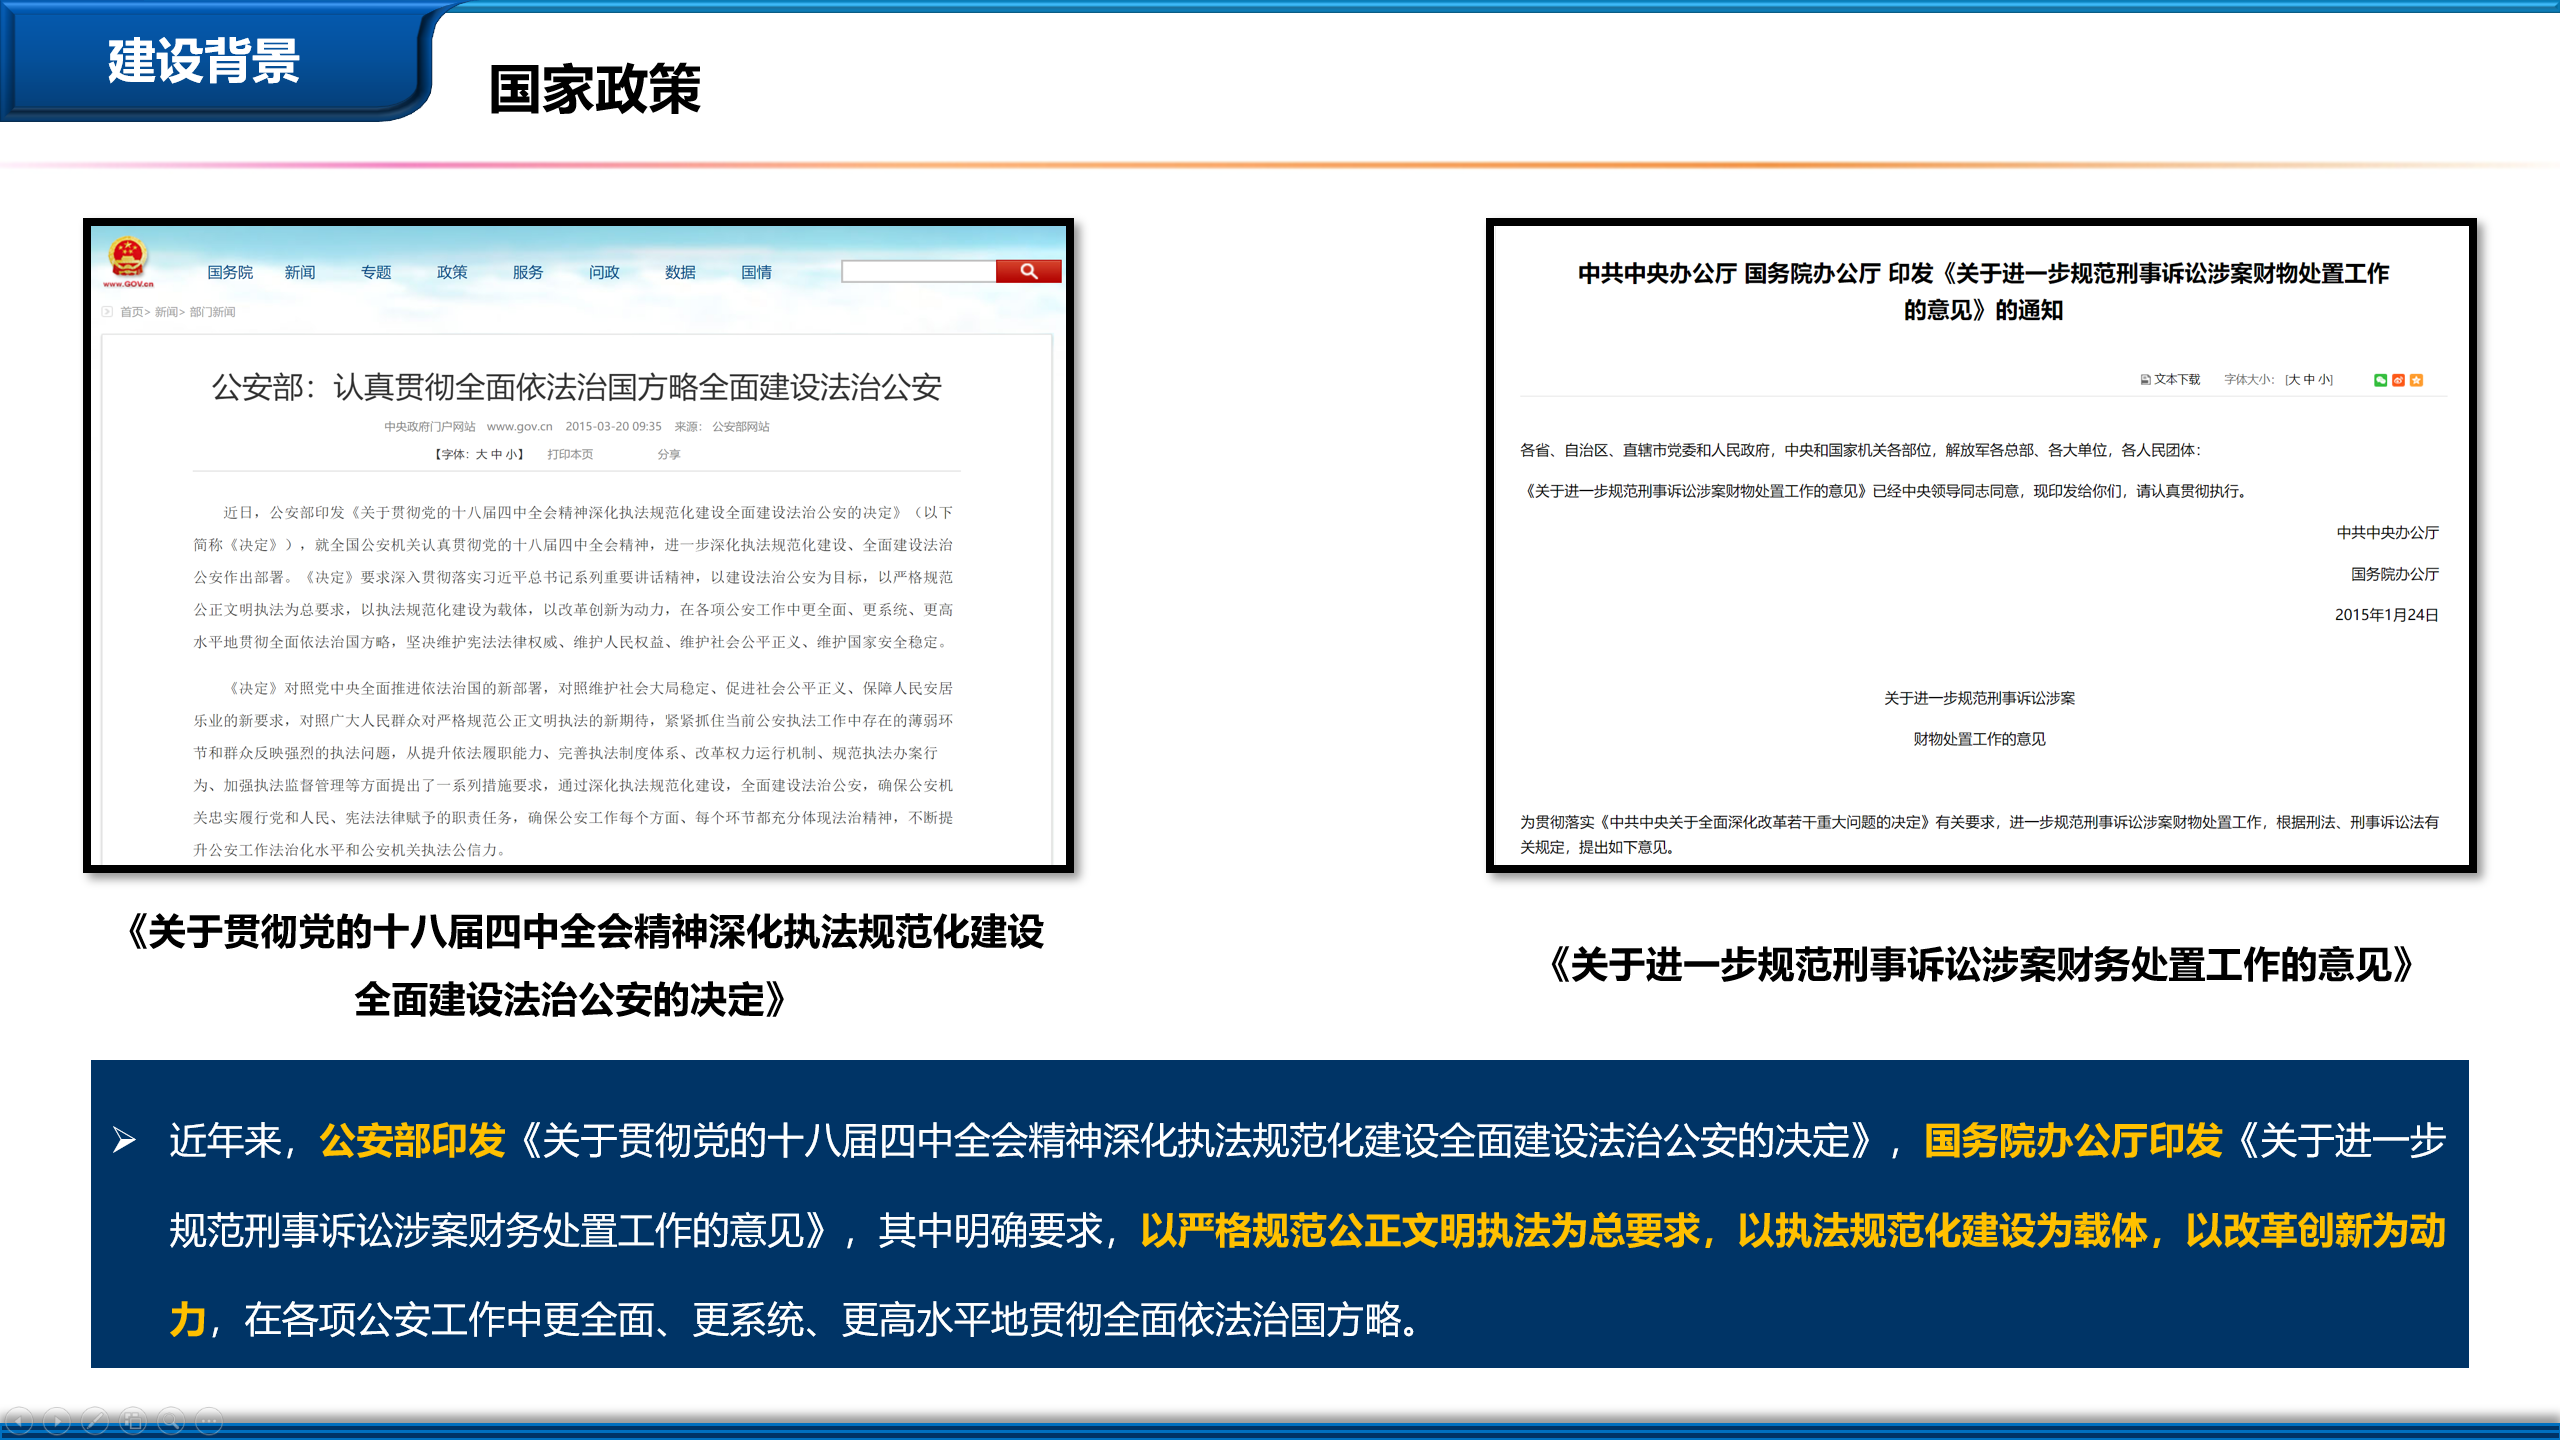
Task: Select the 国务院 navigation menu item
Action: (x=230, y=272)
